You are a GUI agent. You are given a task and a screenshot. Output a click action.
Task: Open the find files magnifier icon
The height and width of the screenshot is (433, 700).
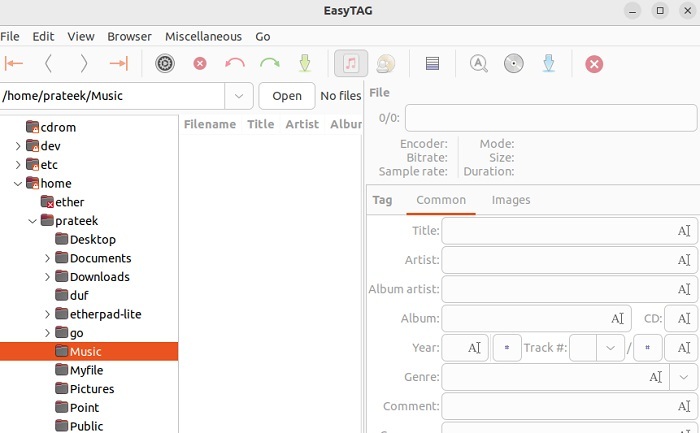click(479, 63)
